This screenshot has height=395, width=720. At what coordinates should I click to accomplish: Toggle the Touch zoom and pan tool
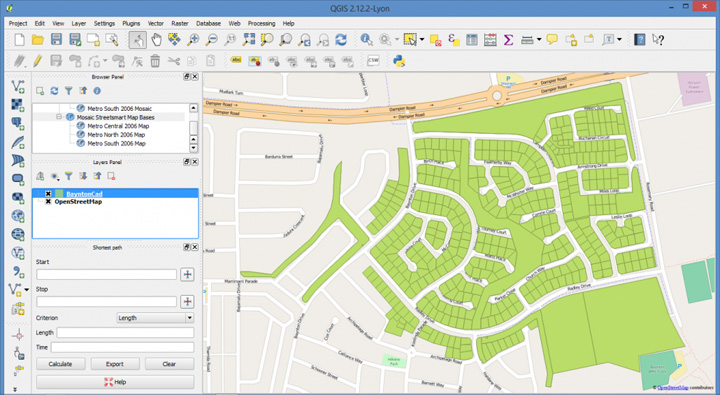(x=137, y=40)
